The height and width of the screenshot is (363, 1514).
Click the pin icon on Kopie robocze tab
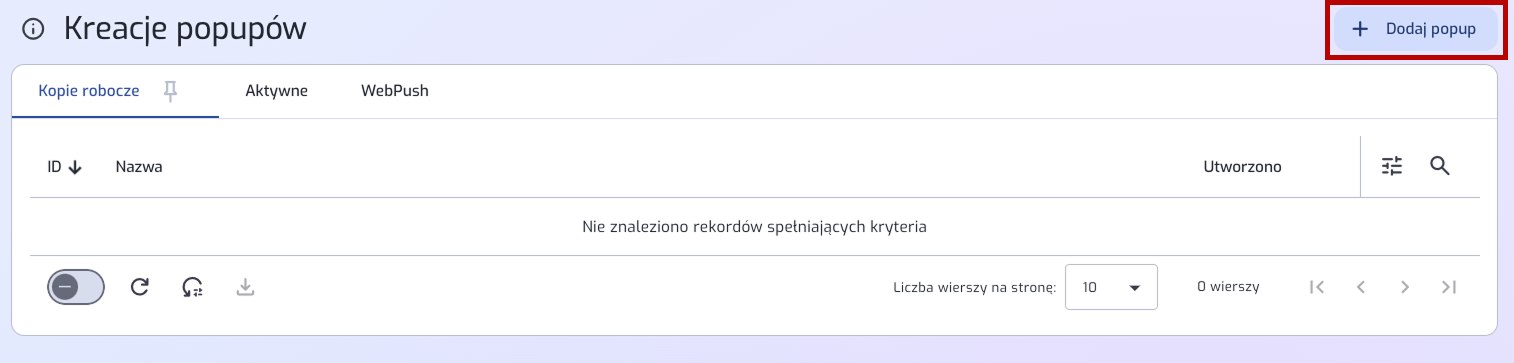[171, 91]
